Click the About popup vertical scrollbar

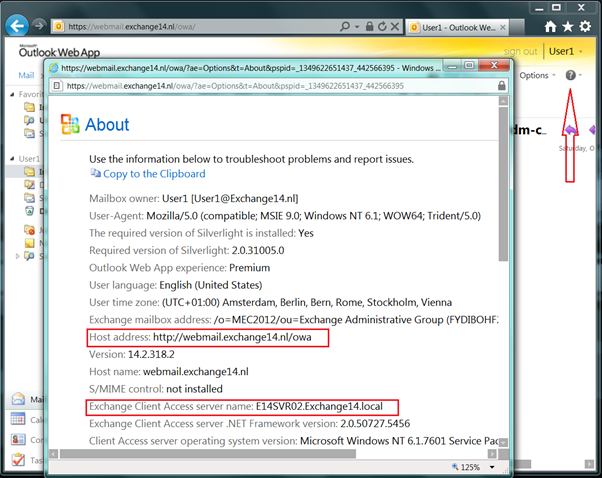(502, 200)
